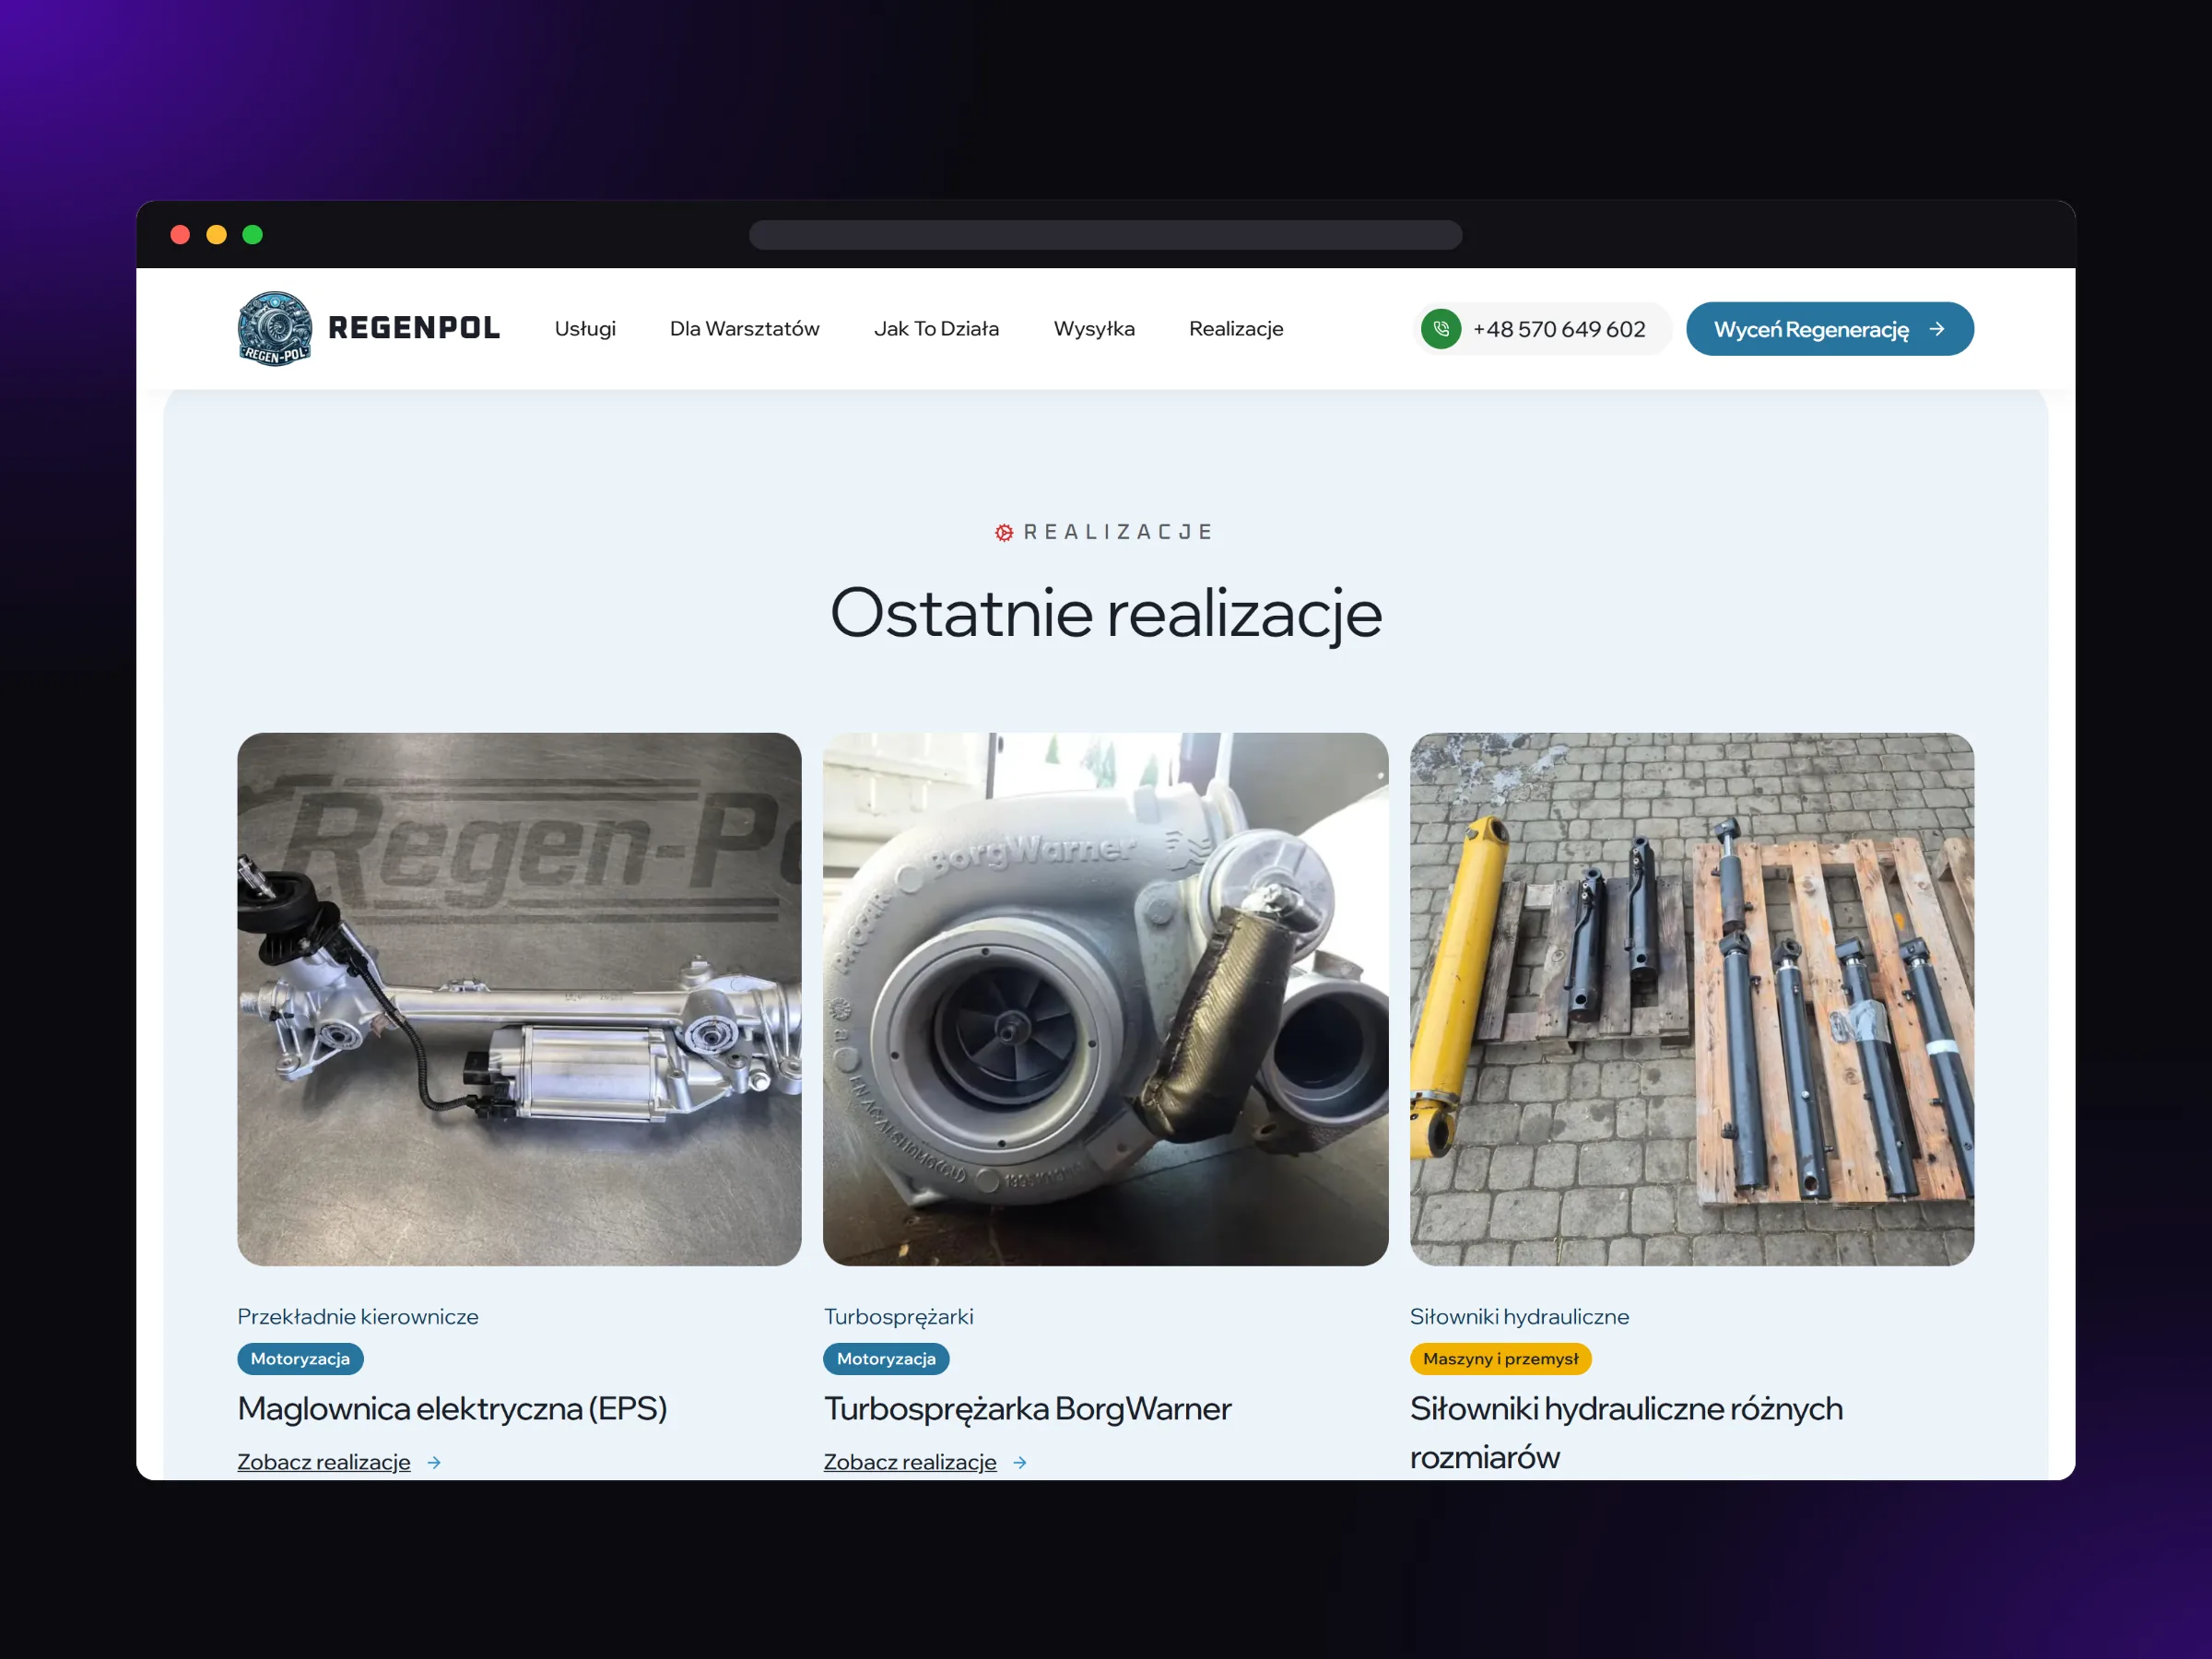Open Zobacz realizacje link under Maglownica
The height and width of the screenshot is (1659, 2212).
coord(324,1462)
